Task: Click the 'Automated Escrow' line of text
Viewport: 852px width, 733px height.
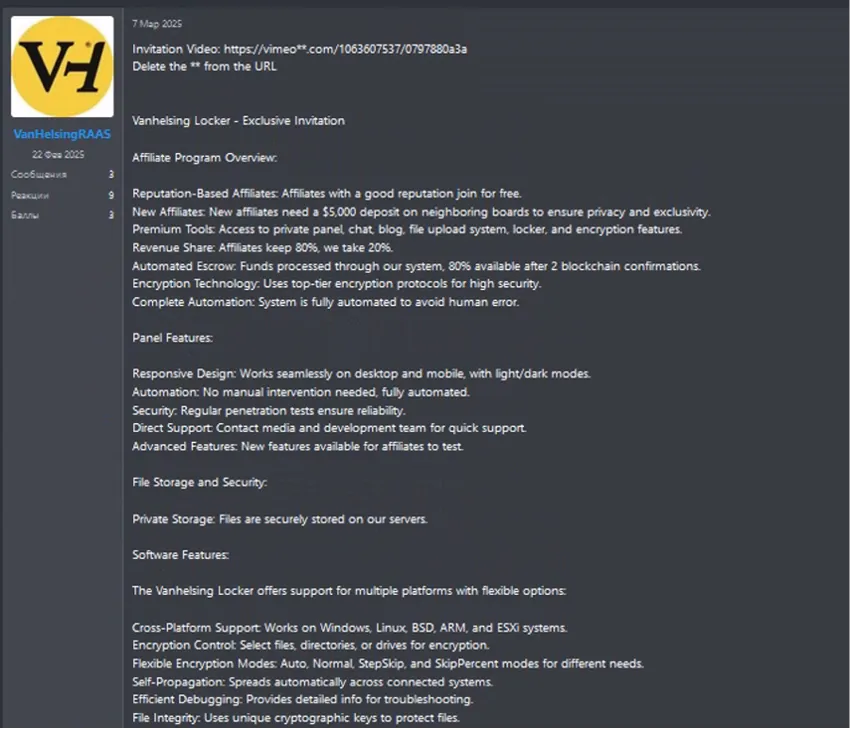Action: tap(416, 266)
